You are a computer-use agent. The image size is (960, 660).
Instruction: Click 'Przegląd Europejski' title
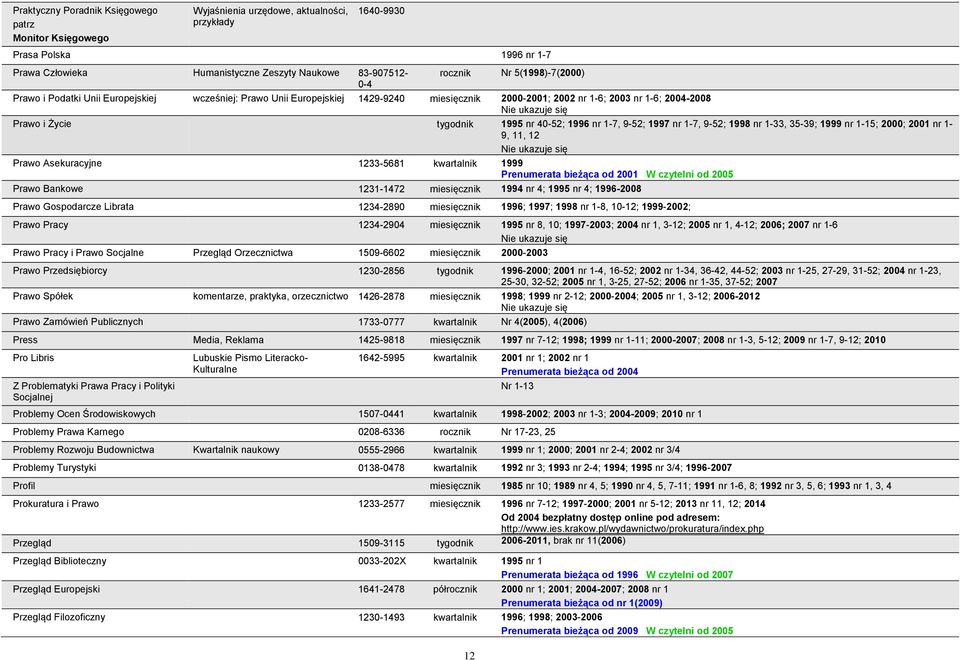[56, 590]
